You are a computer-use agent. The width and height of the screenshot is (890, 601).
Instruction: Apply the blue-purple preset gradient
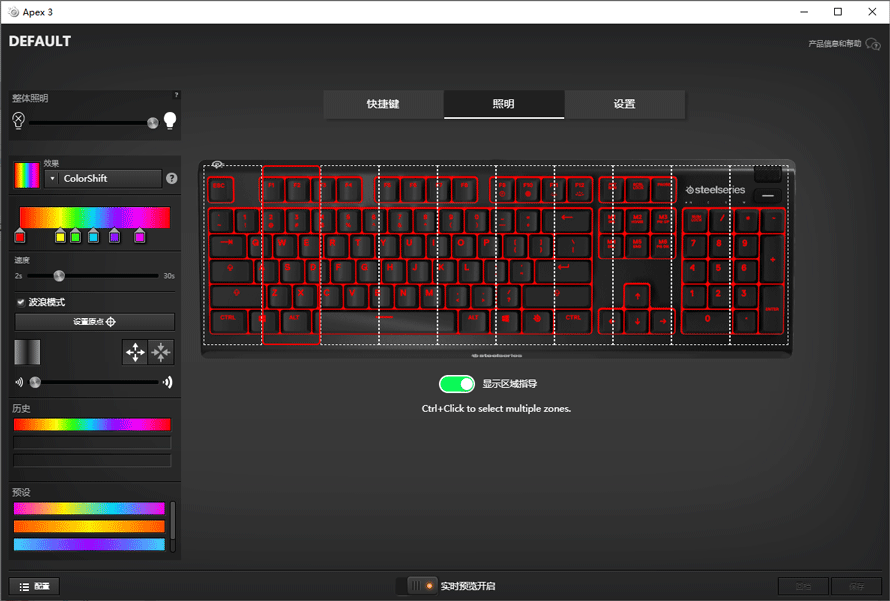pos(89,544)
